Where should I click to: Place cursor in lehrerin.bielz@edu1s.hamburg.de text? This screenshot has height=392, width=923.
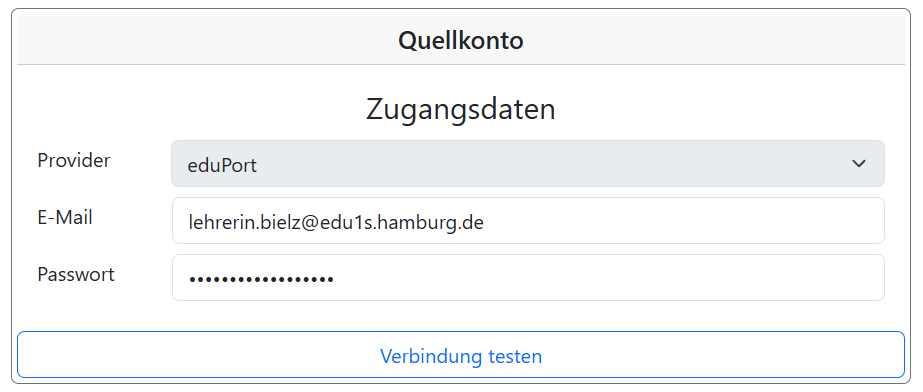tap(336, 222)
